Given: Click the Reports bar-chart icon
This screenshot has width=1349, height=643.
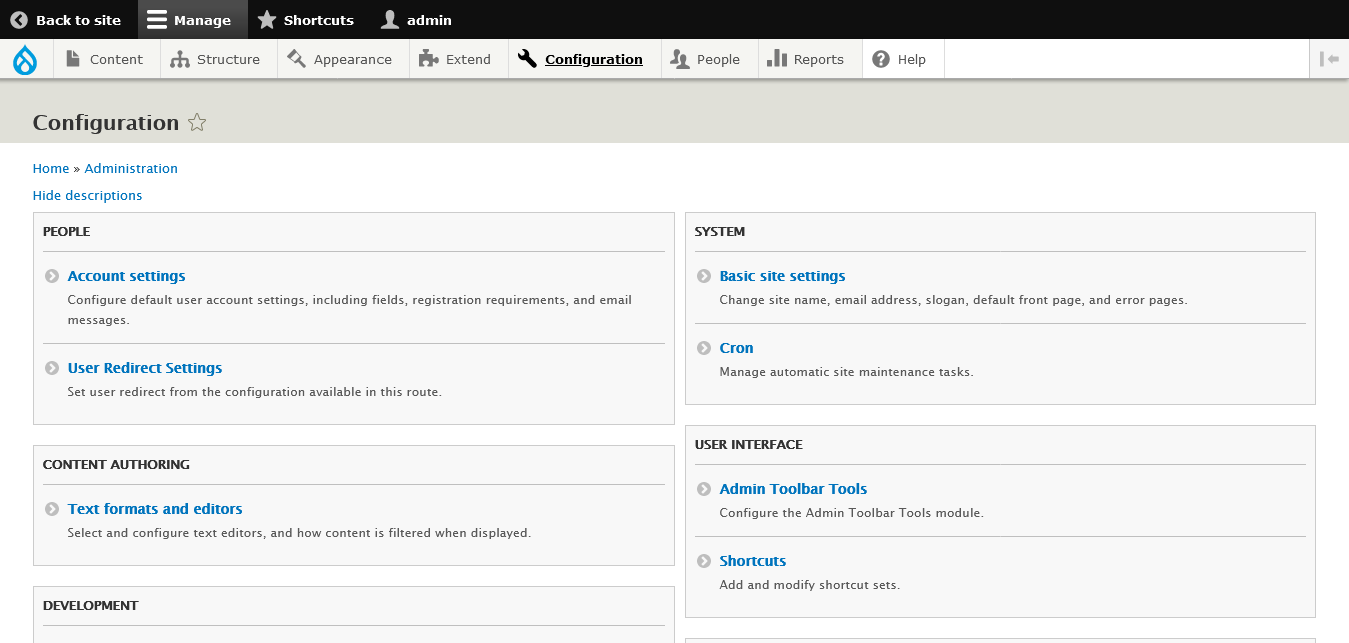Looking at the screenshot, I should coord(779,59).
